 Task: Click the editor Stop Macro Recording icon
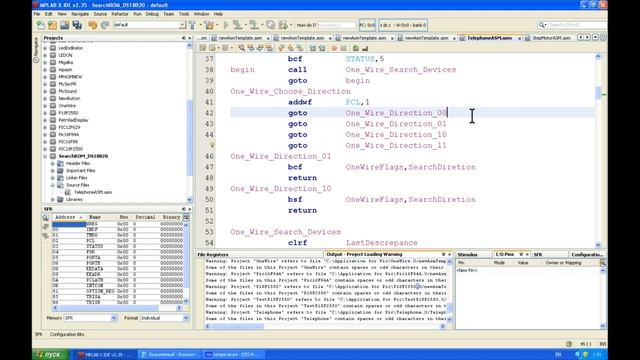point(343,48)
